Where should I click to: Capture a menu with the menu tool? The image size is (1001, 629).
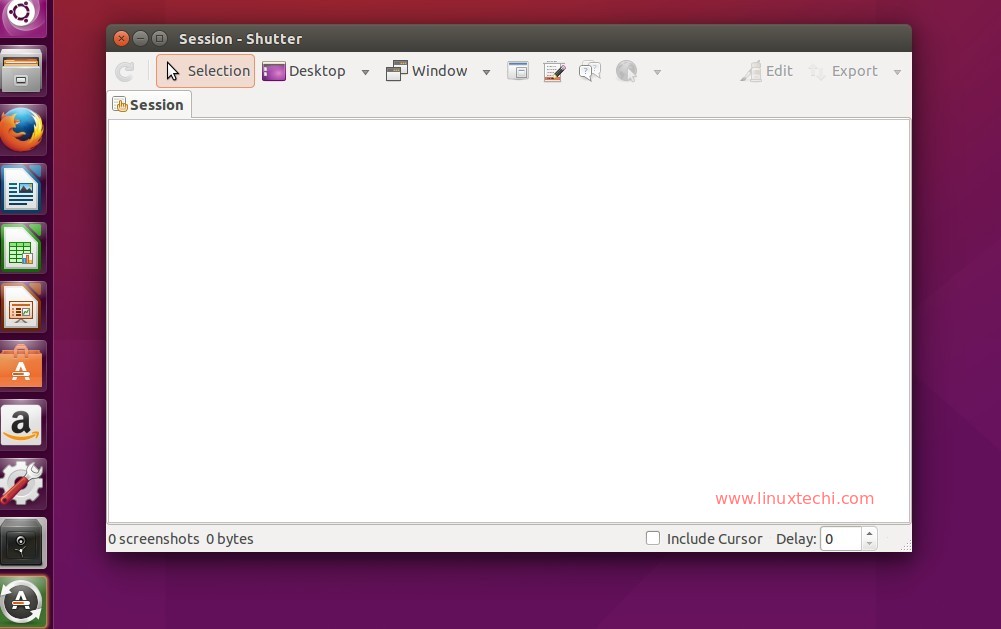554,70
